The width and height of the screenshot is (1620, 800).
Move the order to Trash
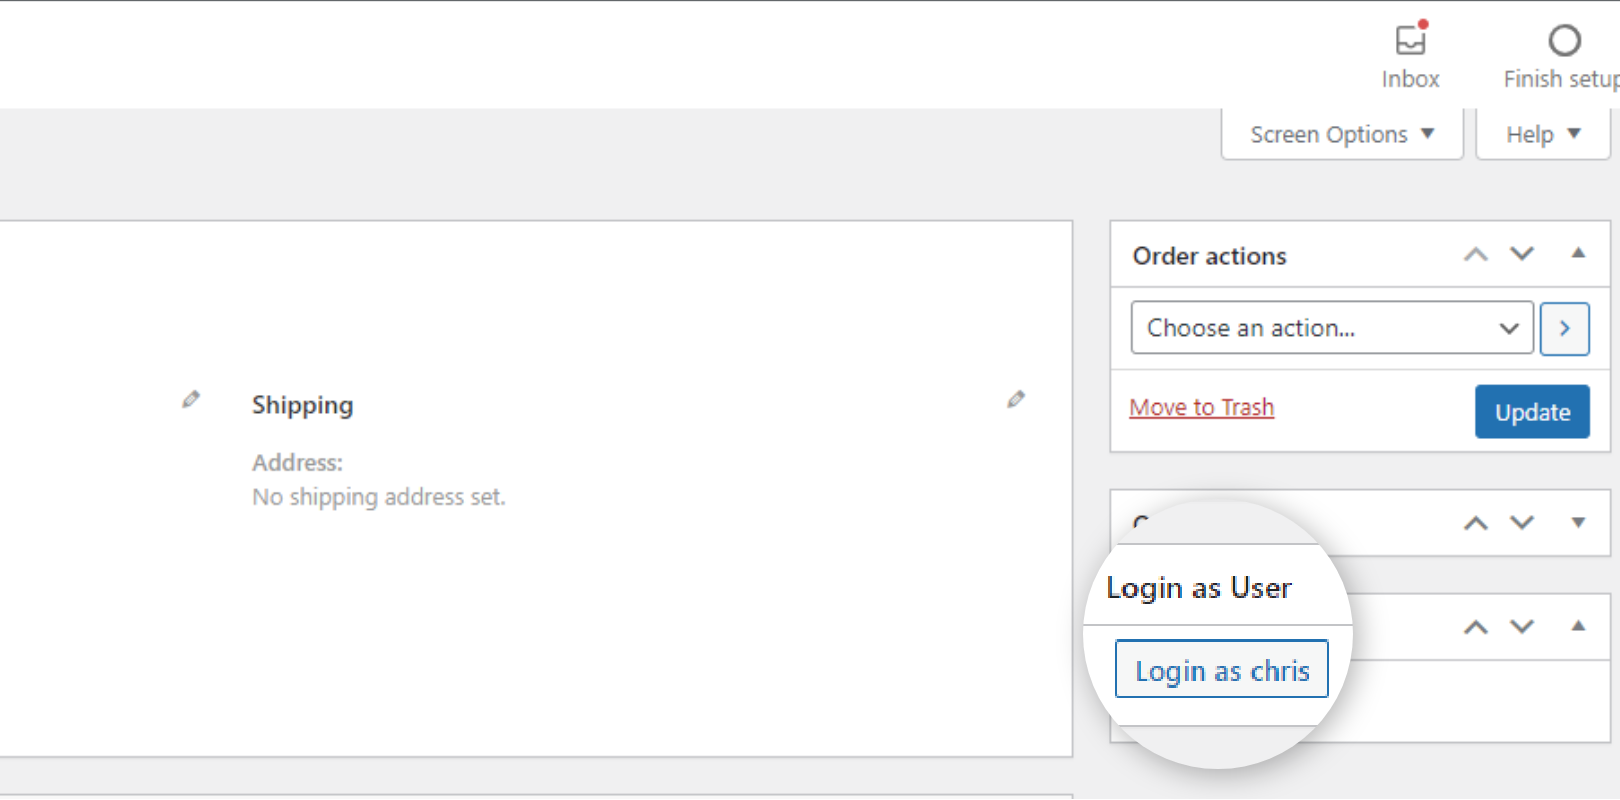click(x=1200, y=407)
